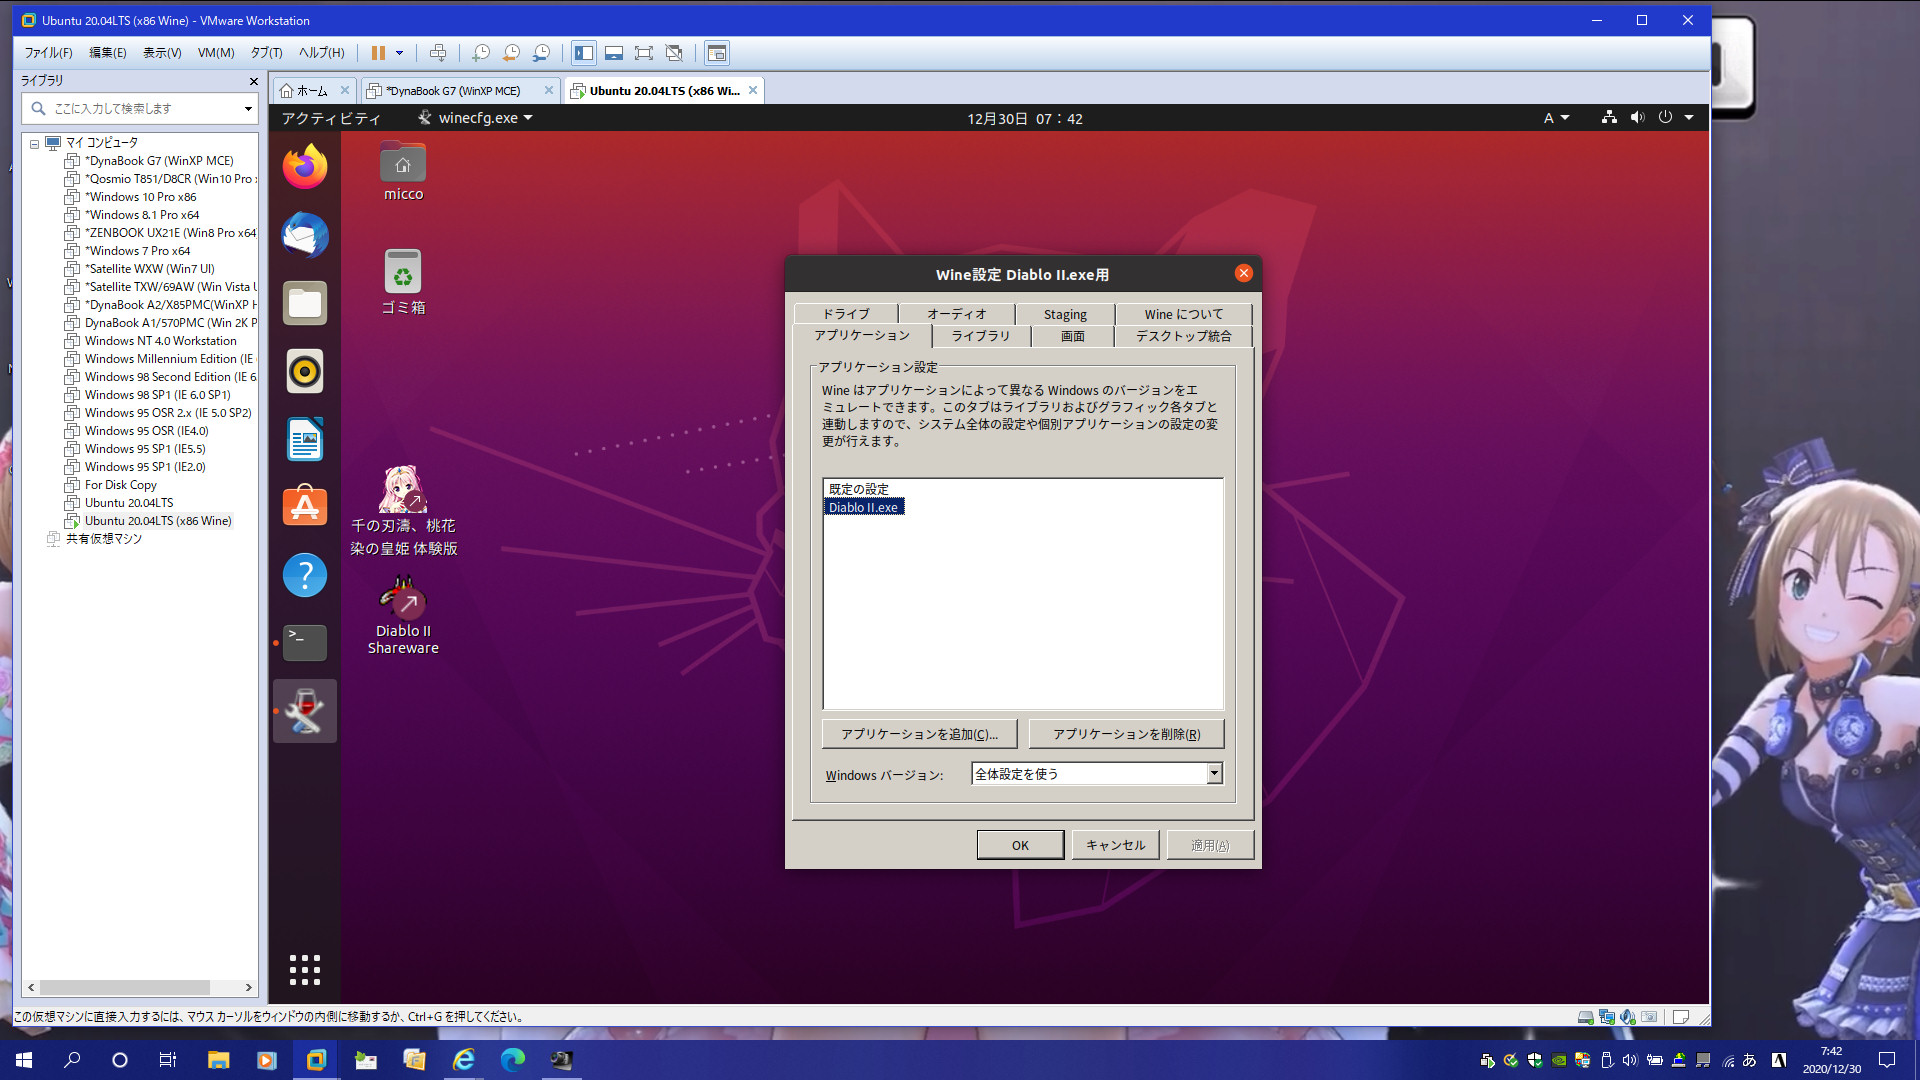Select For Disk Copy in the library

(x=120, y=485)
